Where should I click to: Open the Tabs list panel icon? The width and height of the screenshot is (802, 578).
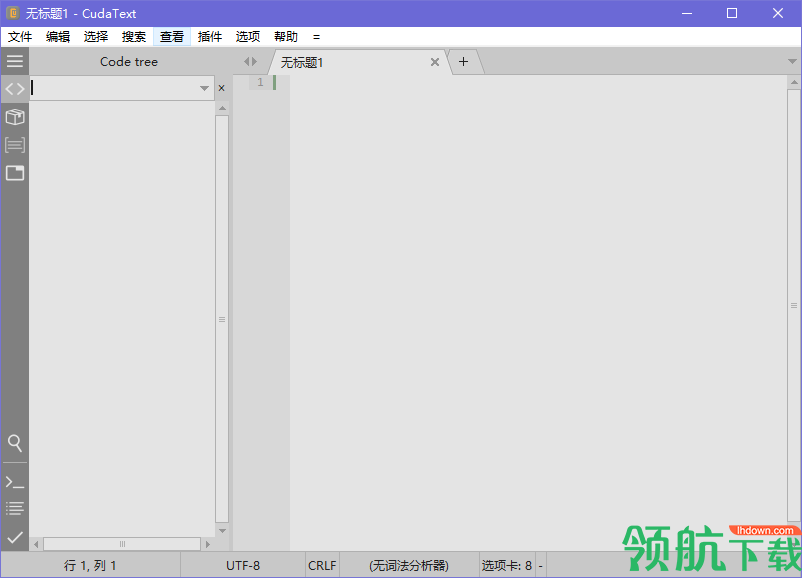coord(15,173)
